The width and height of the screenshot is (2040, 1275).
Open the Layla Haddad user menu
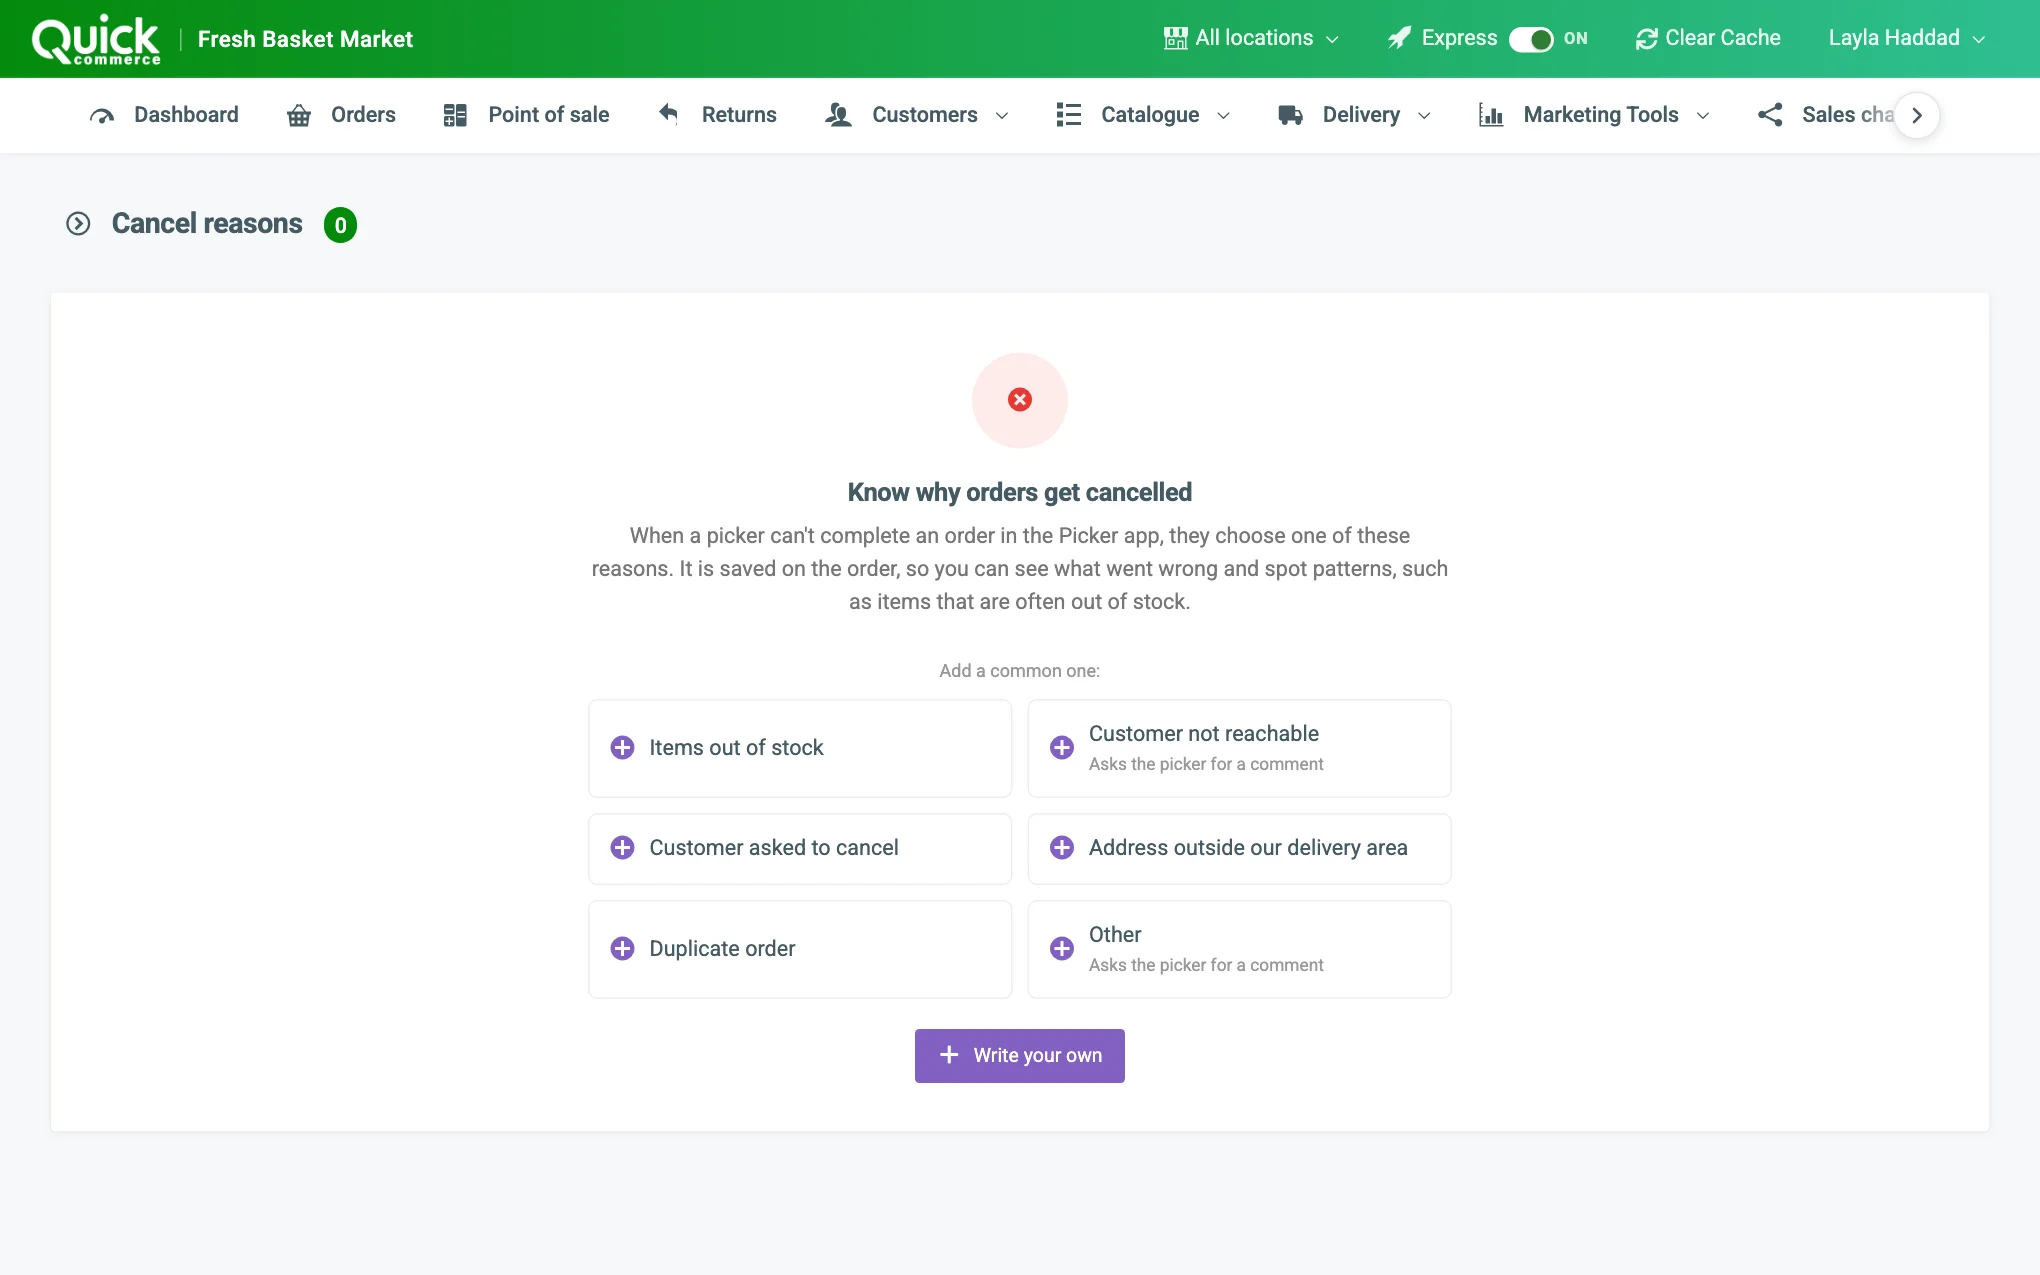coord(1907,38)
